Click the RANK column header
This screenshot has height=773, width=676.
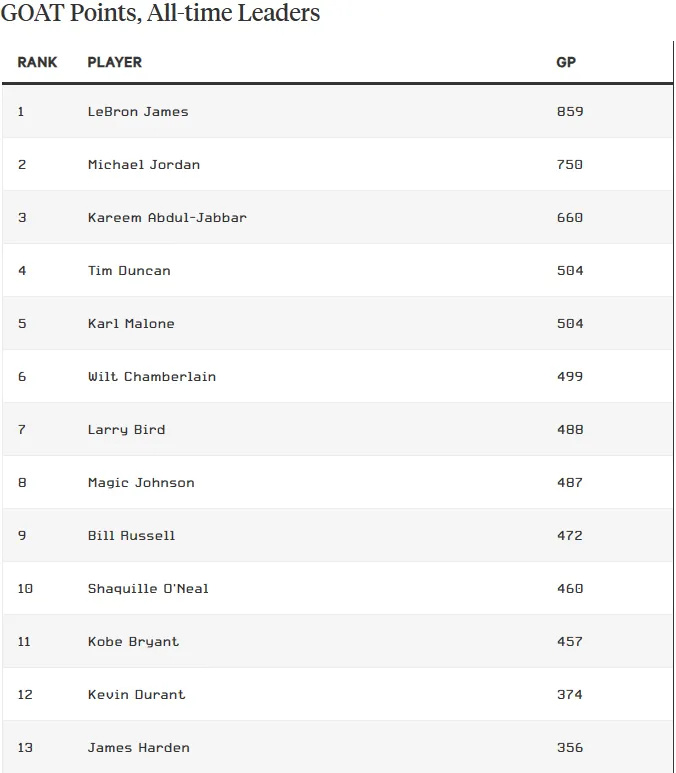click(x=37, y=62)
